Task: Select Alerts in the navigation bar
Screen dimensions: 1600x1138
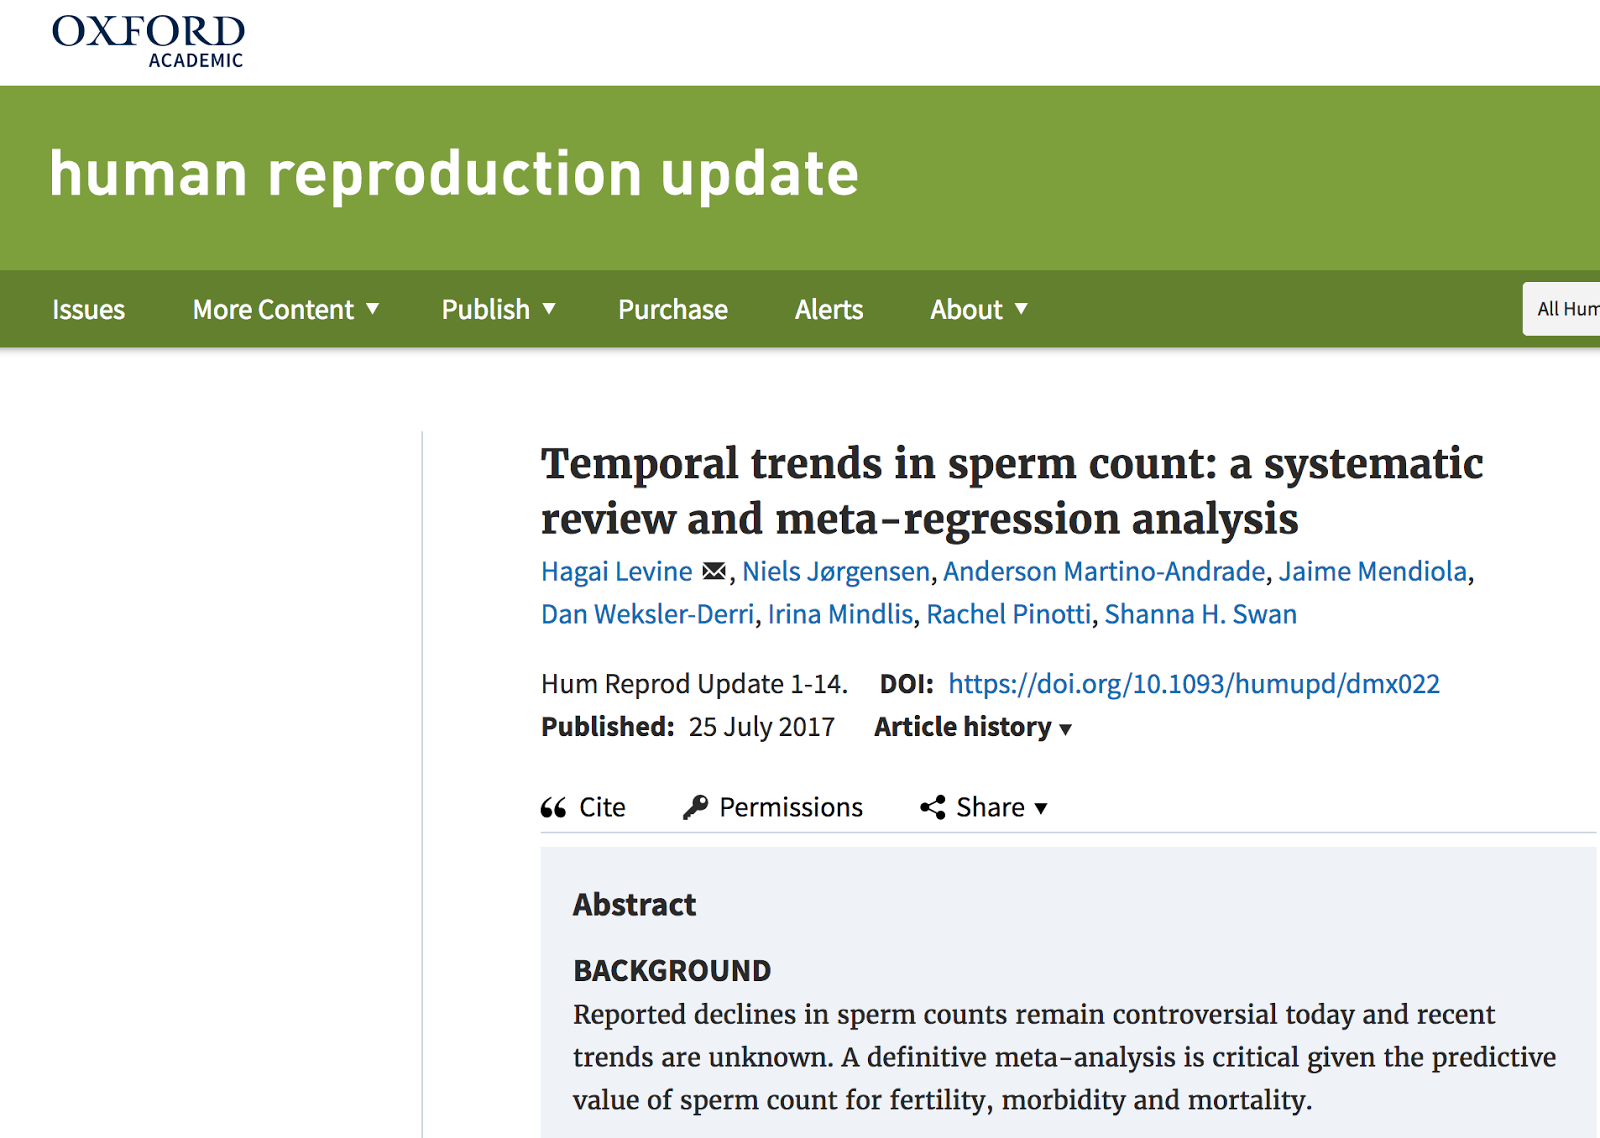Action: 829,310
